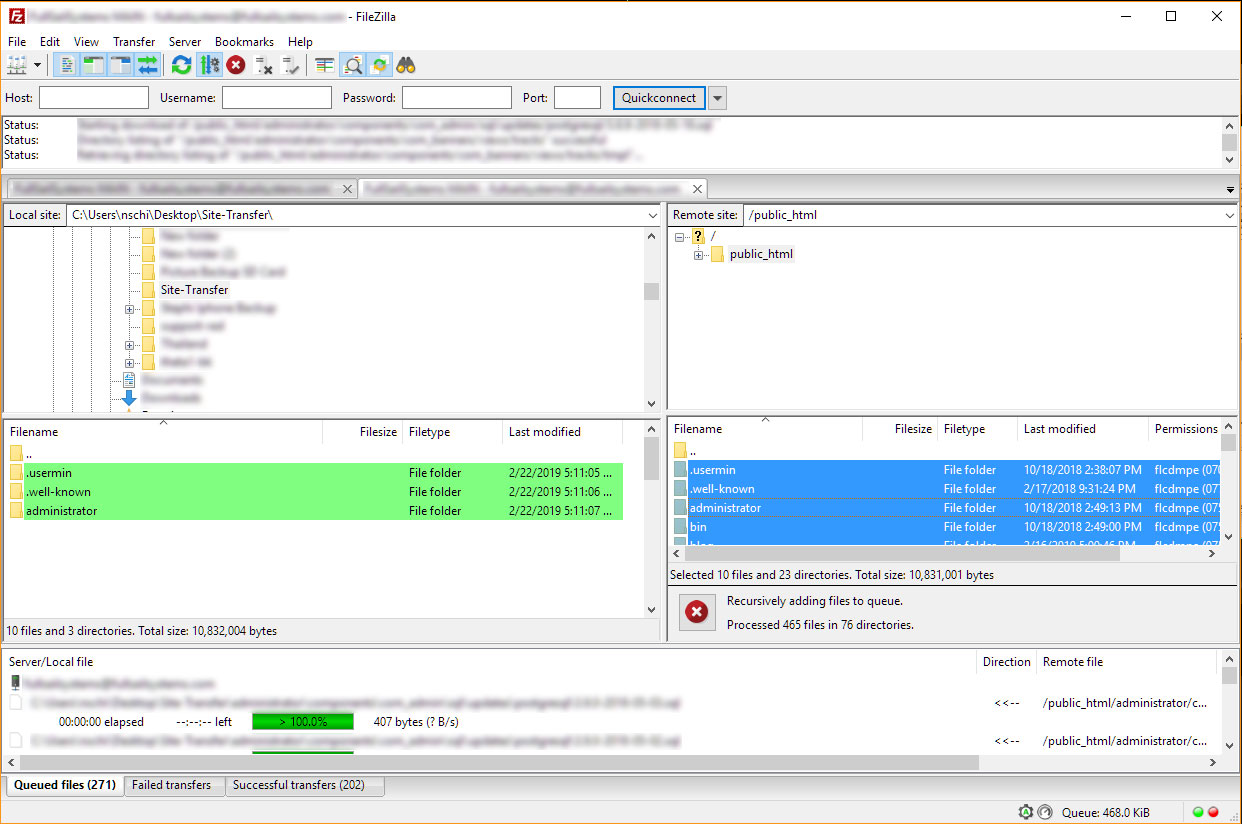Screen dimensions: 1242x824
Task: Sort remote list by Filetype column
Action: click(977, 429)
